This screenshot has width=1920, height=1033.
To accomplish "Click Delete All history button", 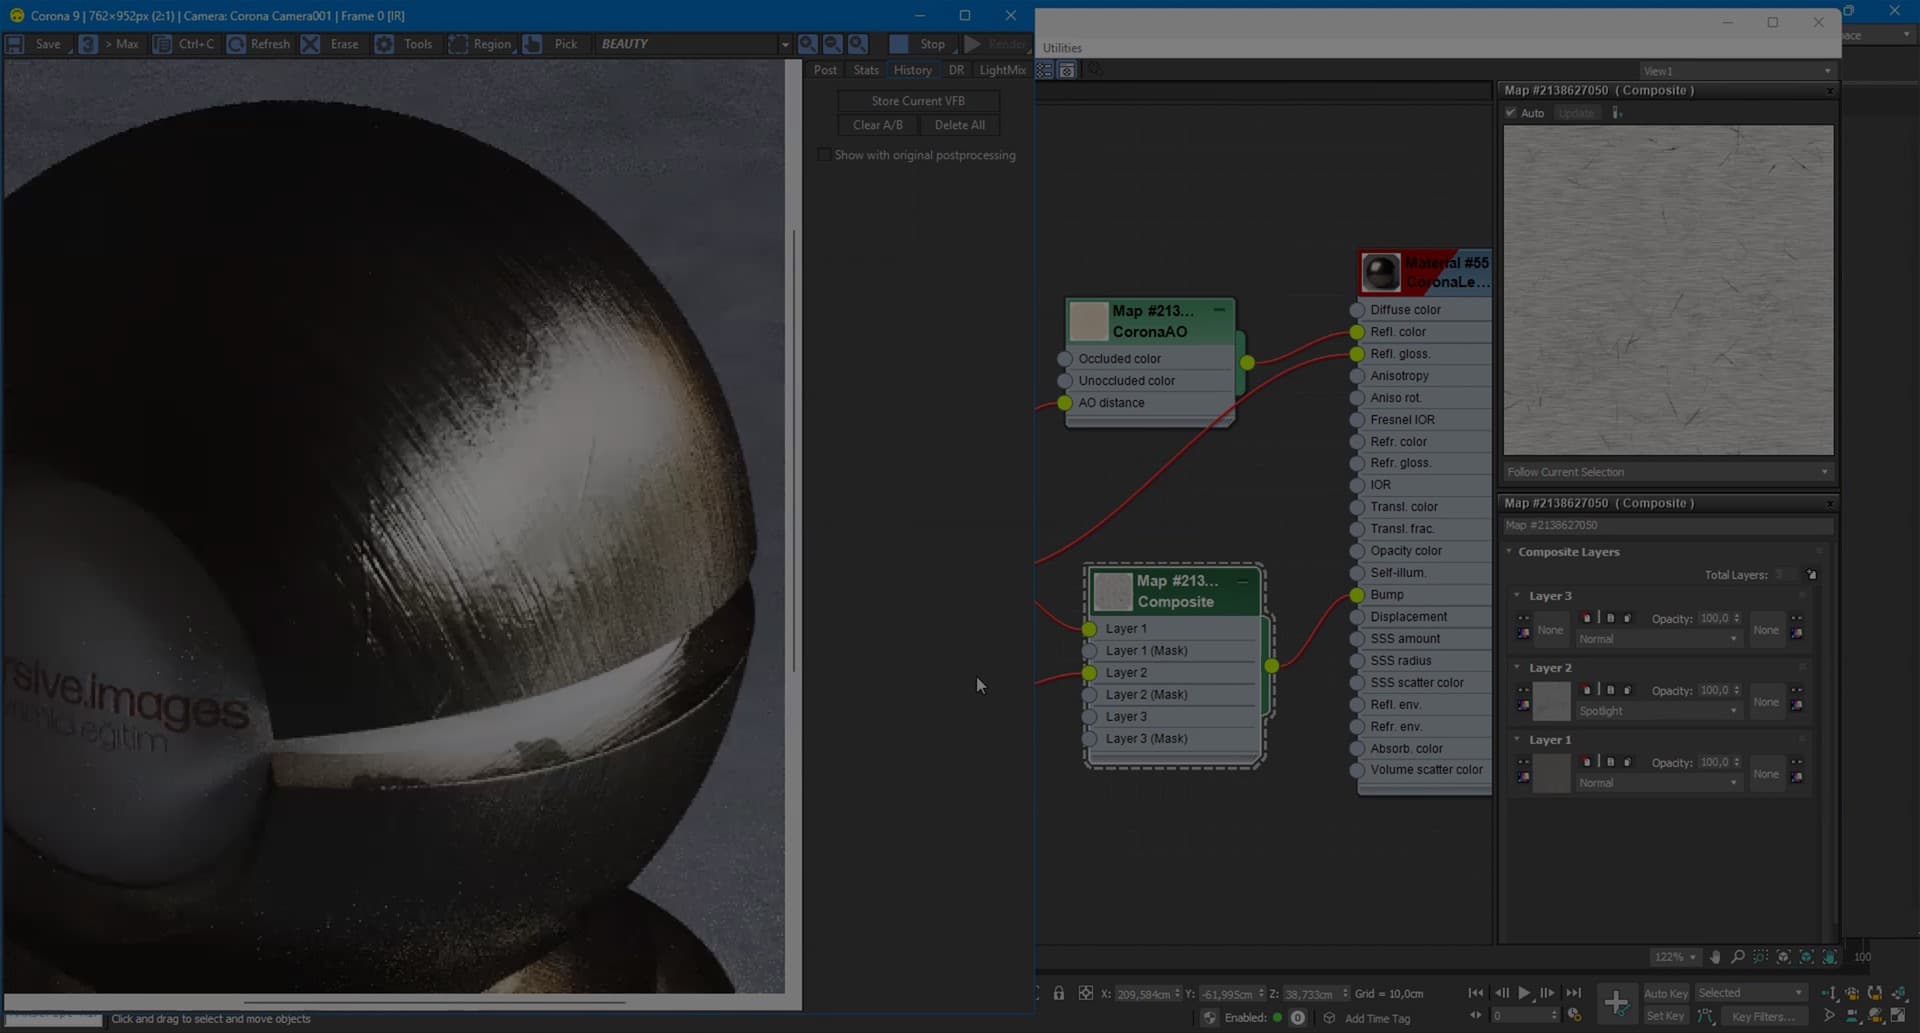I will (x=960, y=125).
